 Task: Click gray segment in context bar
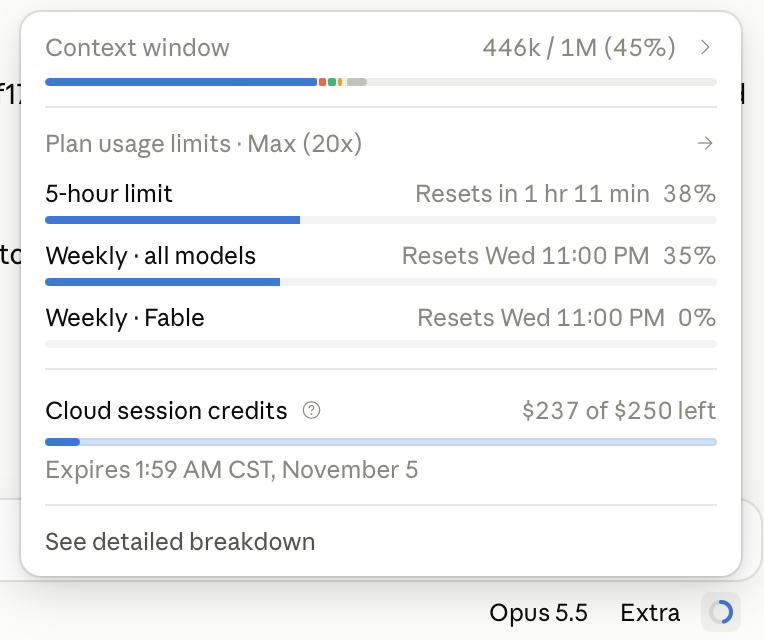pyautogui.click(x=357, y=82)
